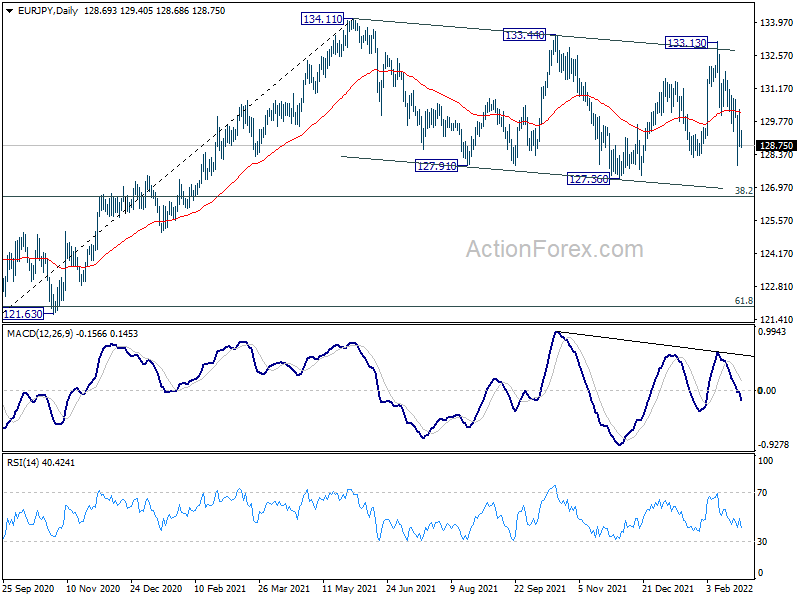
Task: Click the 134.110 price high label
Action: coord(322,19)
